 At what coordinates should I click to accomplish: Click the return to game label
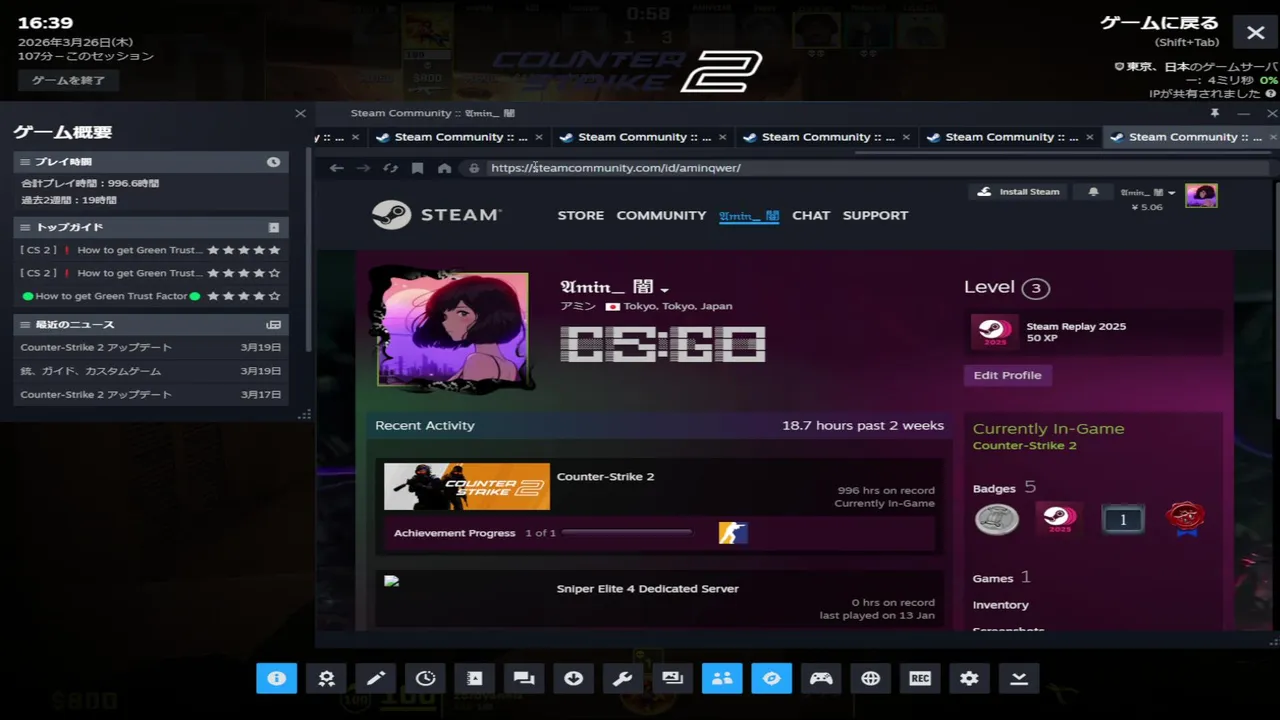(1159, 23)
